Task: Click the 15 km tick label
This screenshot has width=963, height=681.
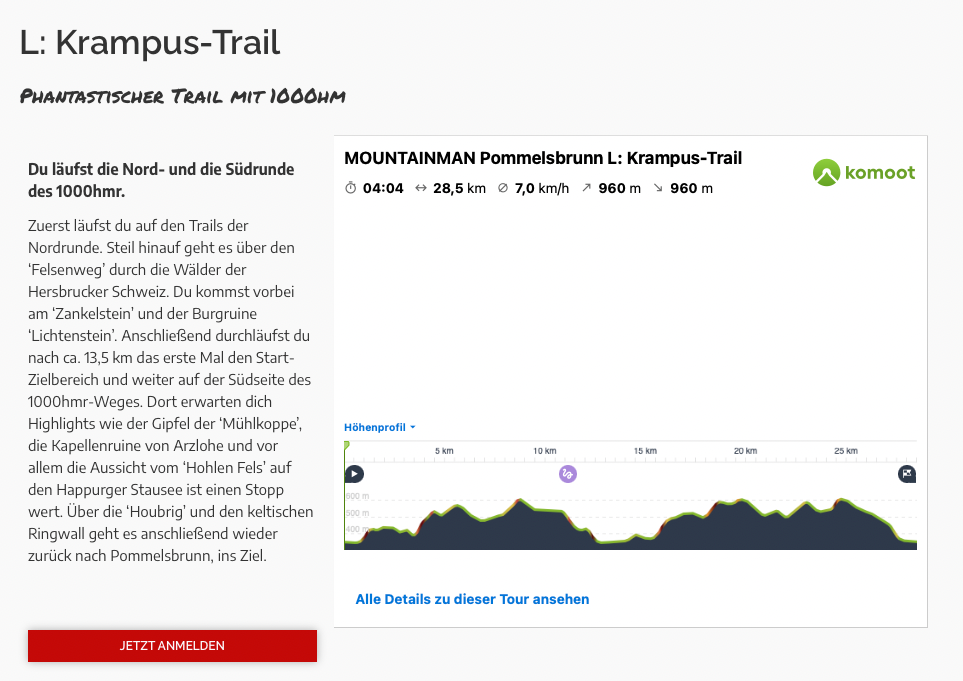Action: click(645, 451)
